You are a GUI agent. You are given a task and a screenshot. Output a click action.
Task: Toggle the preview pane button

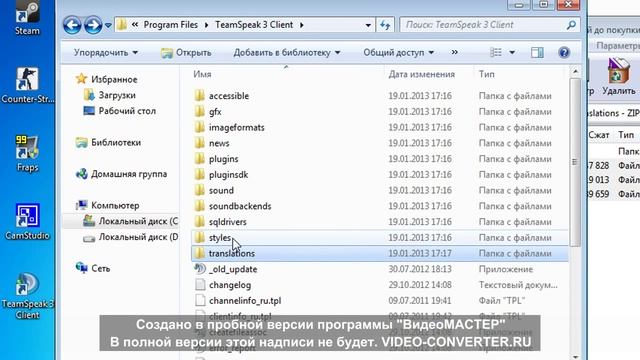(x=537, y=52)
